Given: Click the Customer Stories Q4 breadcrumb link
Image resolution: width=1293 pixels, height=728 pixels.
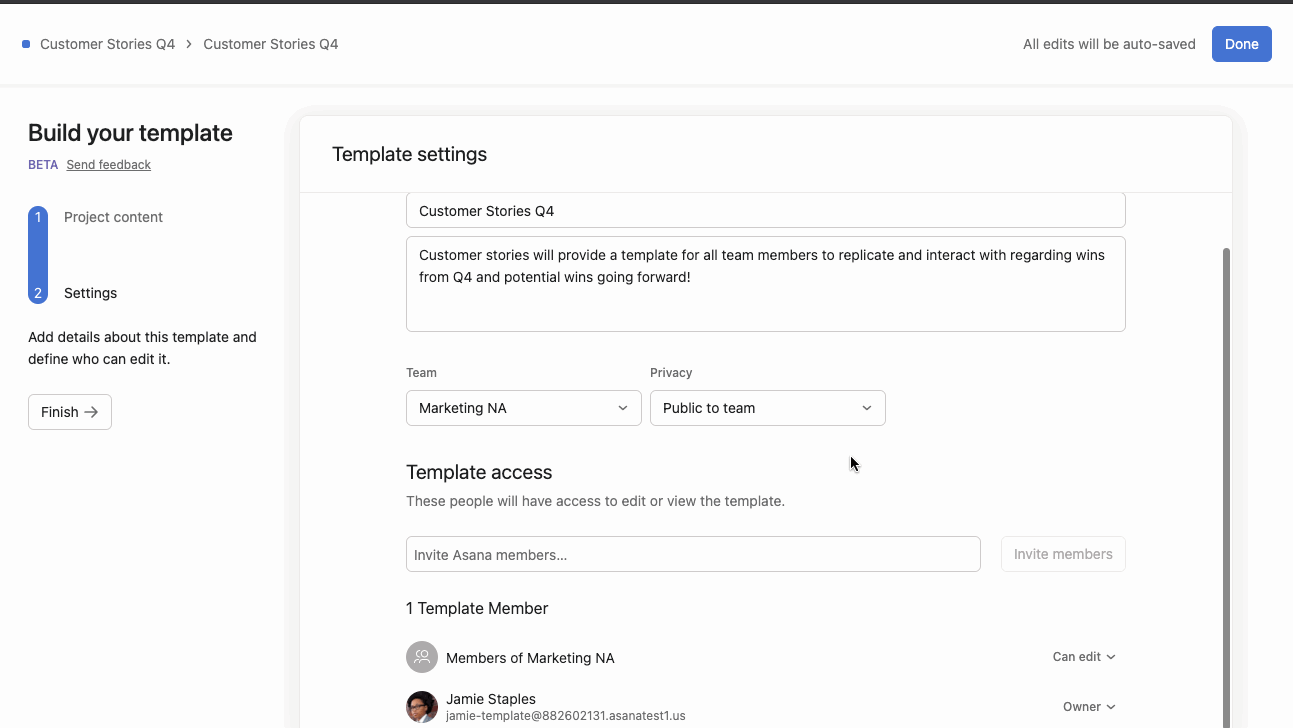Looking at the screenshot, I should pyautogui.click(x=107, y=44).
